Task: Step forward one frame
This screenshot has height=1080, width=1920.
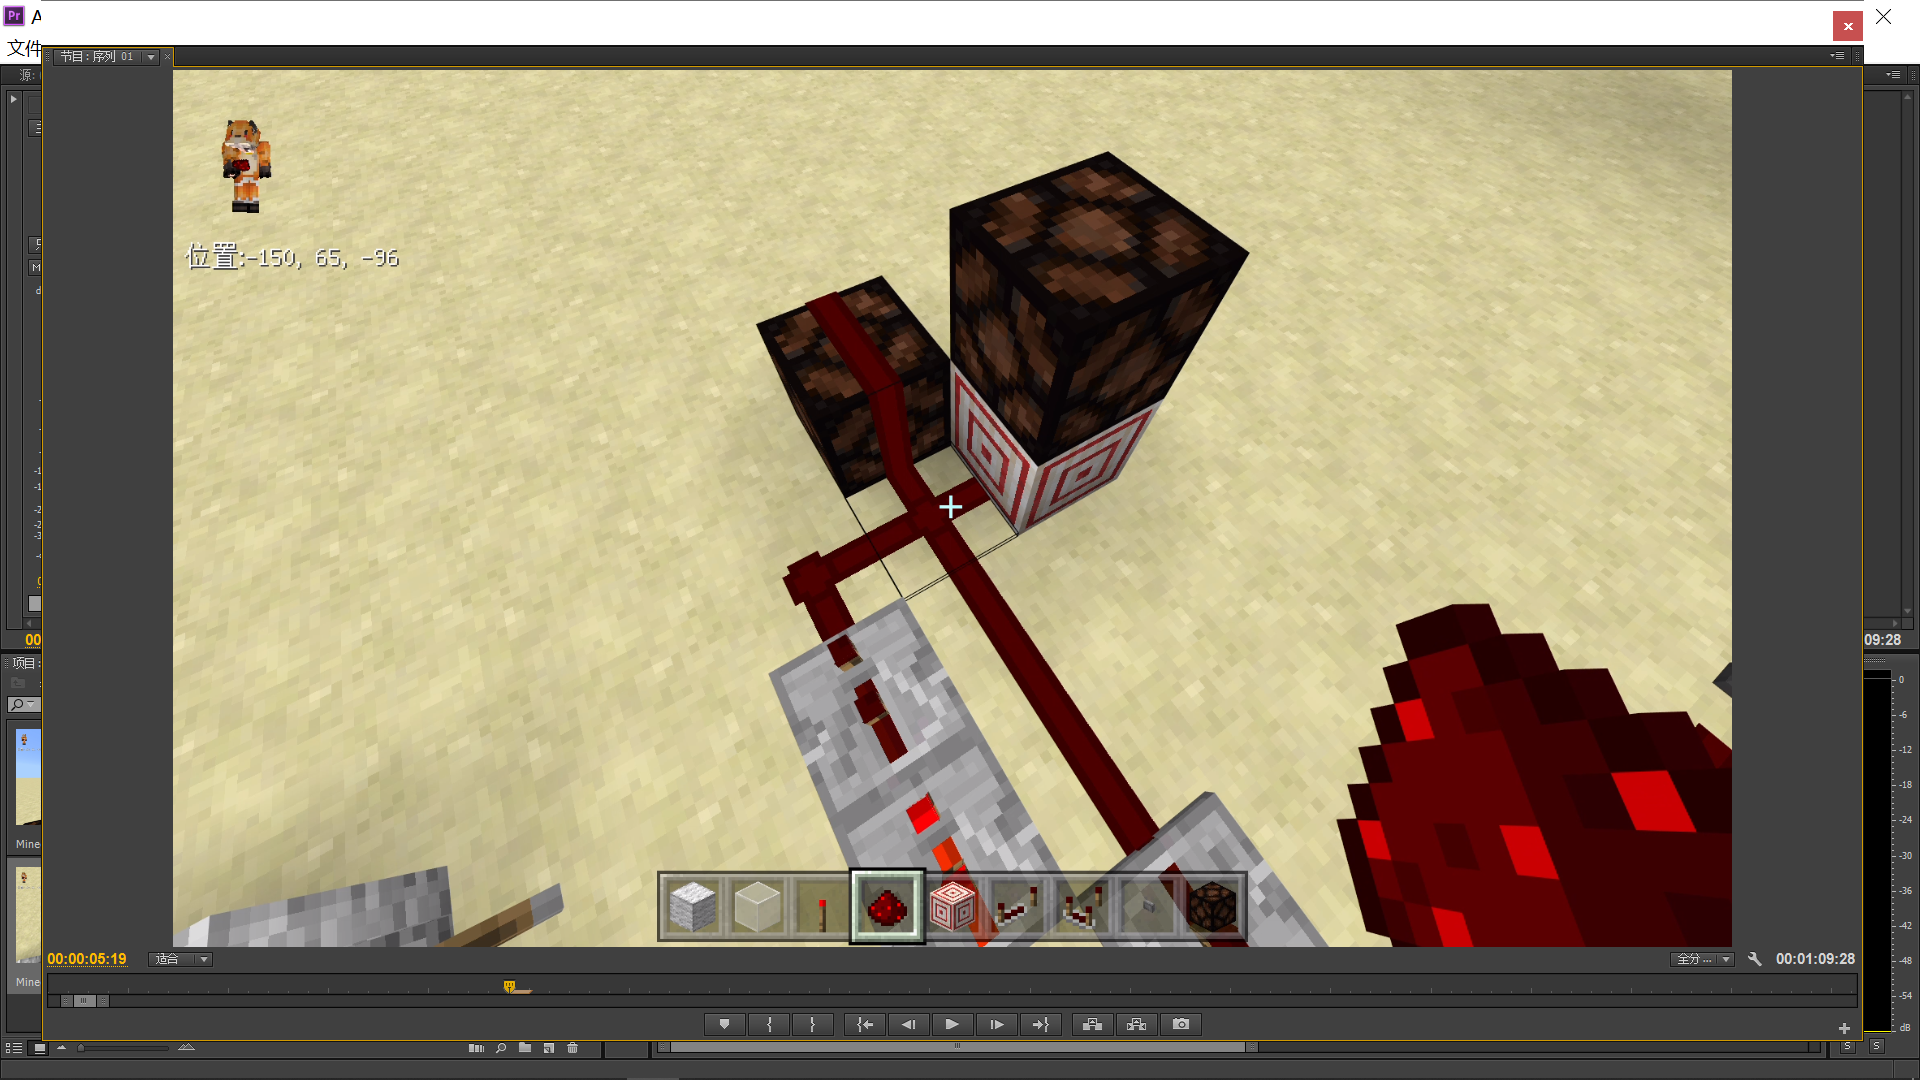Action: click(996, 1024)
